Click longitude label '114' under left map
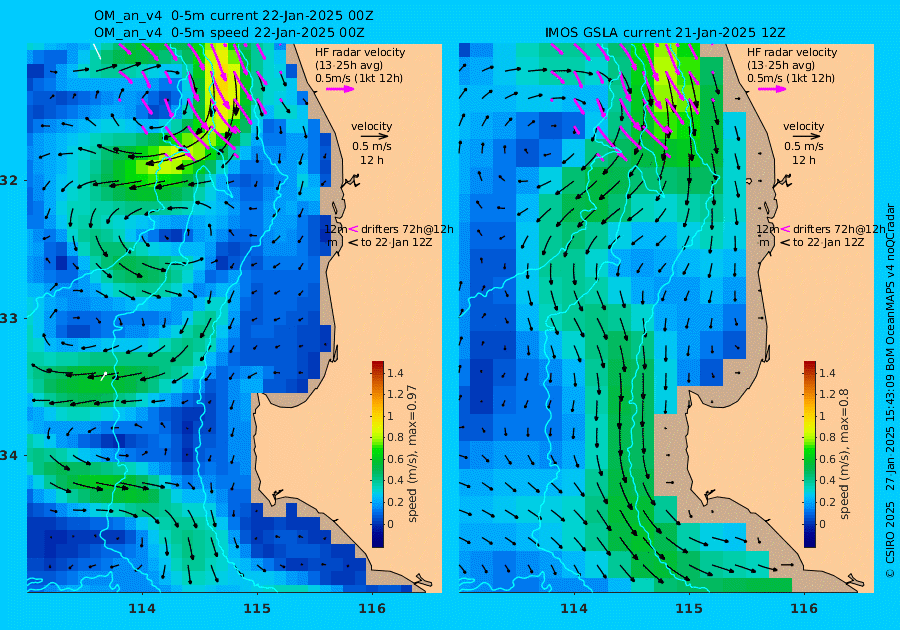The image size is (900, 630). [142, 608]
